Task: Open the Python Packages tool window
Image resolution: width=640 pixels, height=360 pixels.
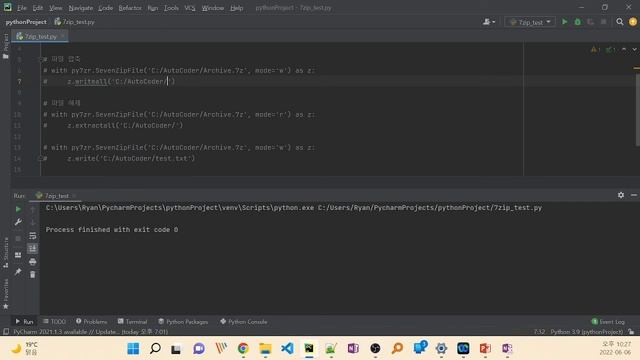Action: coord(183,322)
